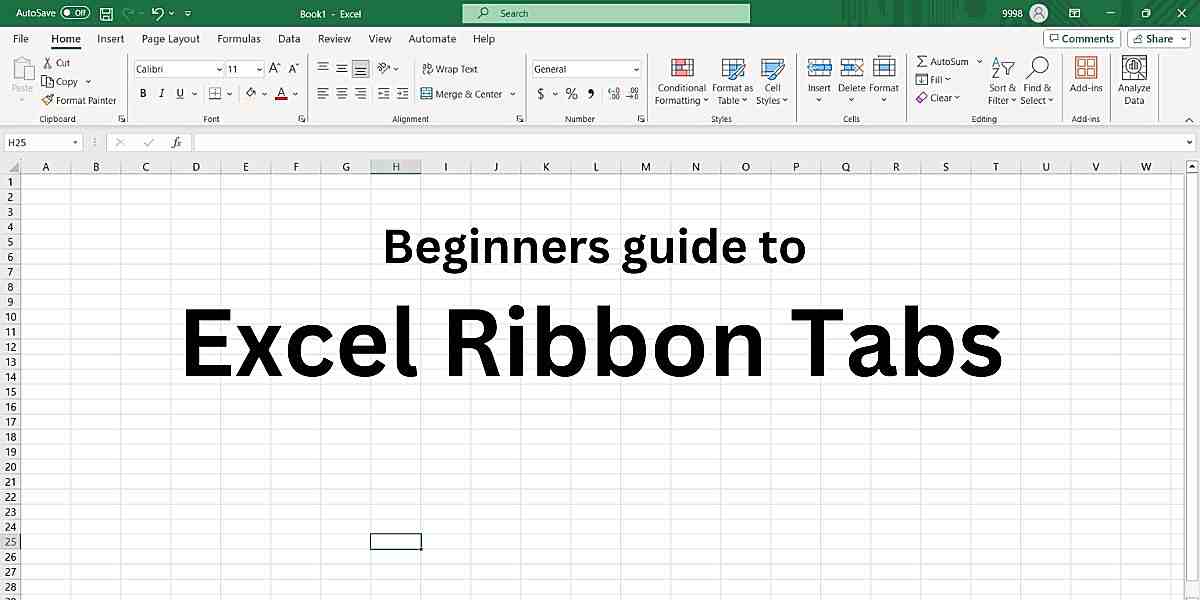
Task: Apply italic formatting
Action: (x=161, y=93)
